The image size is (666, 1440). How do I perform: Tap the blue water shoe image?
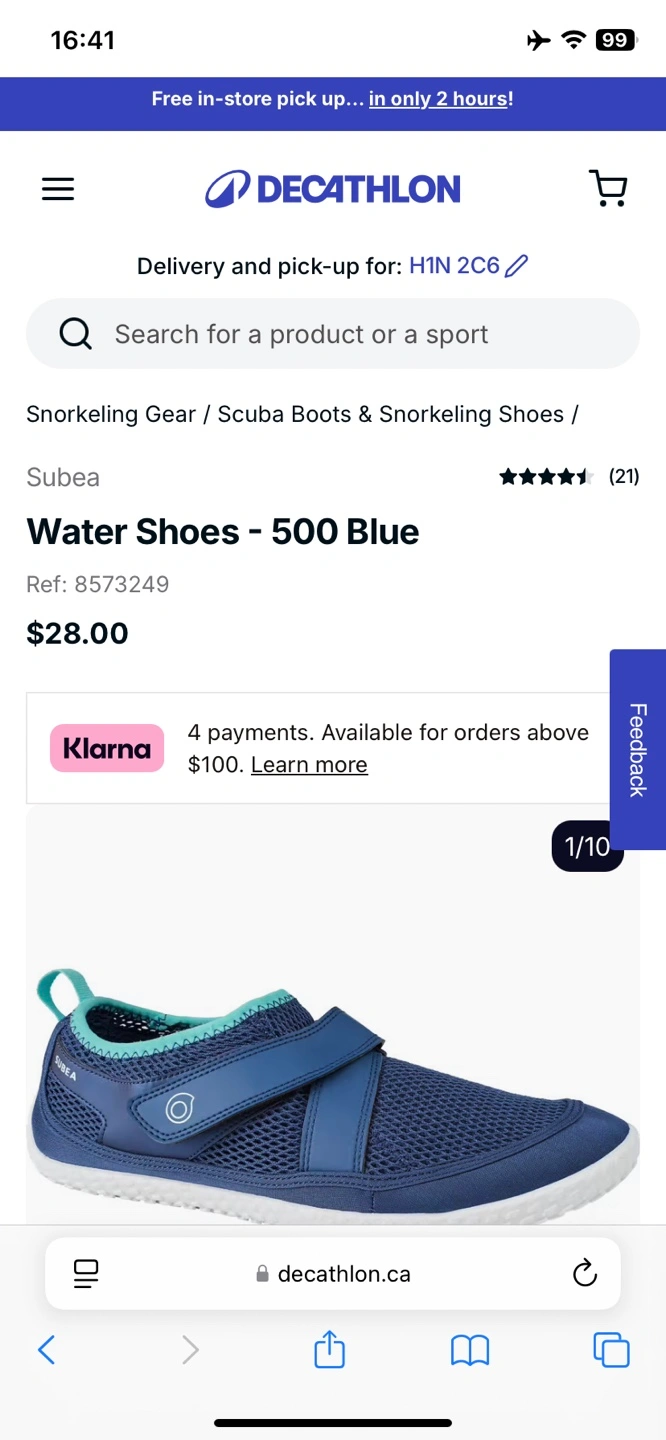click(x=333, y=1090)
